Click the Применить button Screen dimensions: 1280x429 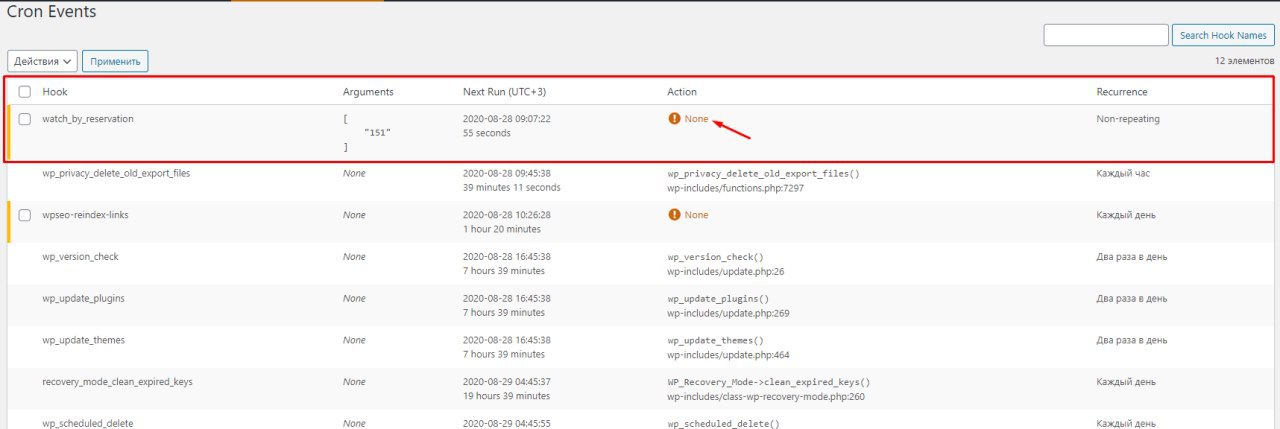pos(115,61)
